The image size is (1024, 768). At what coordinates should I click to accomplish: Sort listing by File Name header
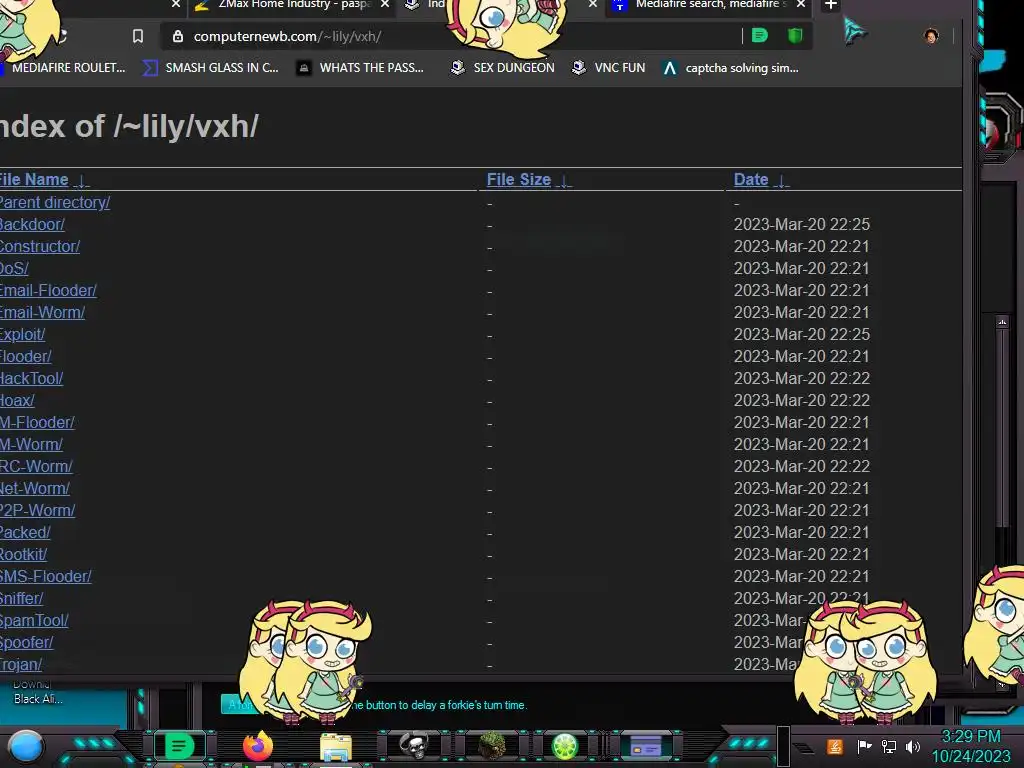pos(43,180)
